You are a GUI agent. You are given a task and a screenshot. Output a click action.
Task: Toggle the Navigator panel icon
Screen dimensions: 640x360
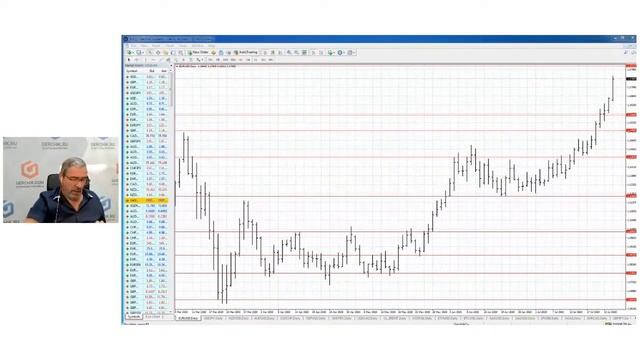(165, 52)
